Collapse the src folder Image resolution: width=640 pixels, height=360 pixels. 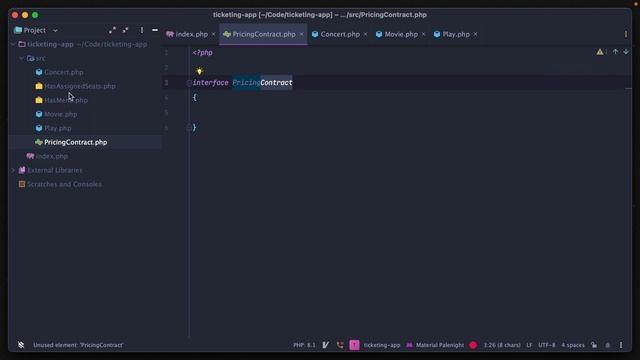21,58
